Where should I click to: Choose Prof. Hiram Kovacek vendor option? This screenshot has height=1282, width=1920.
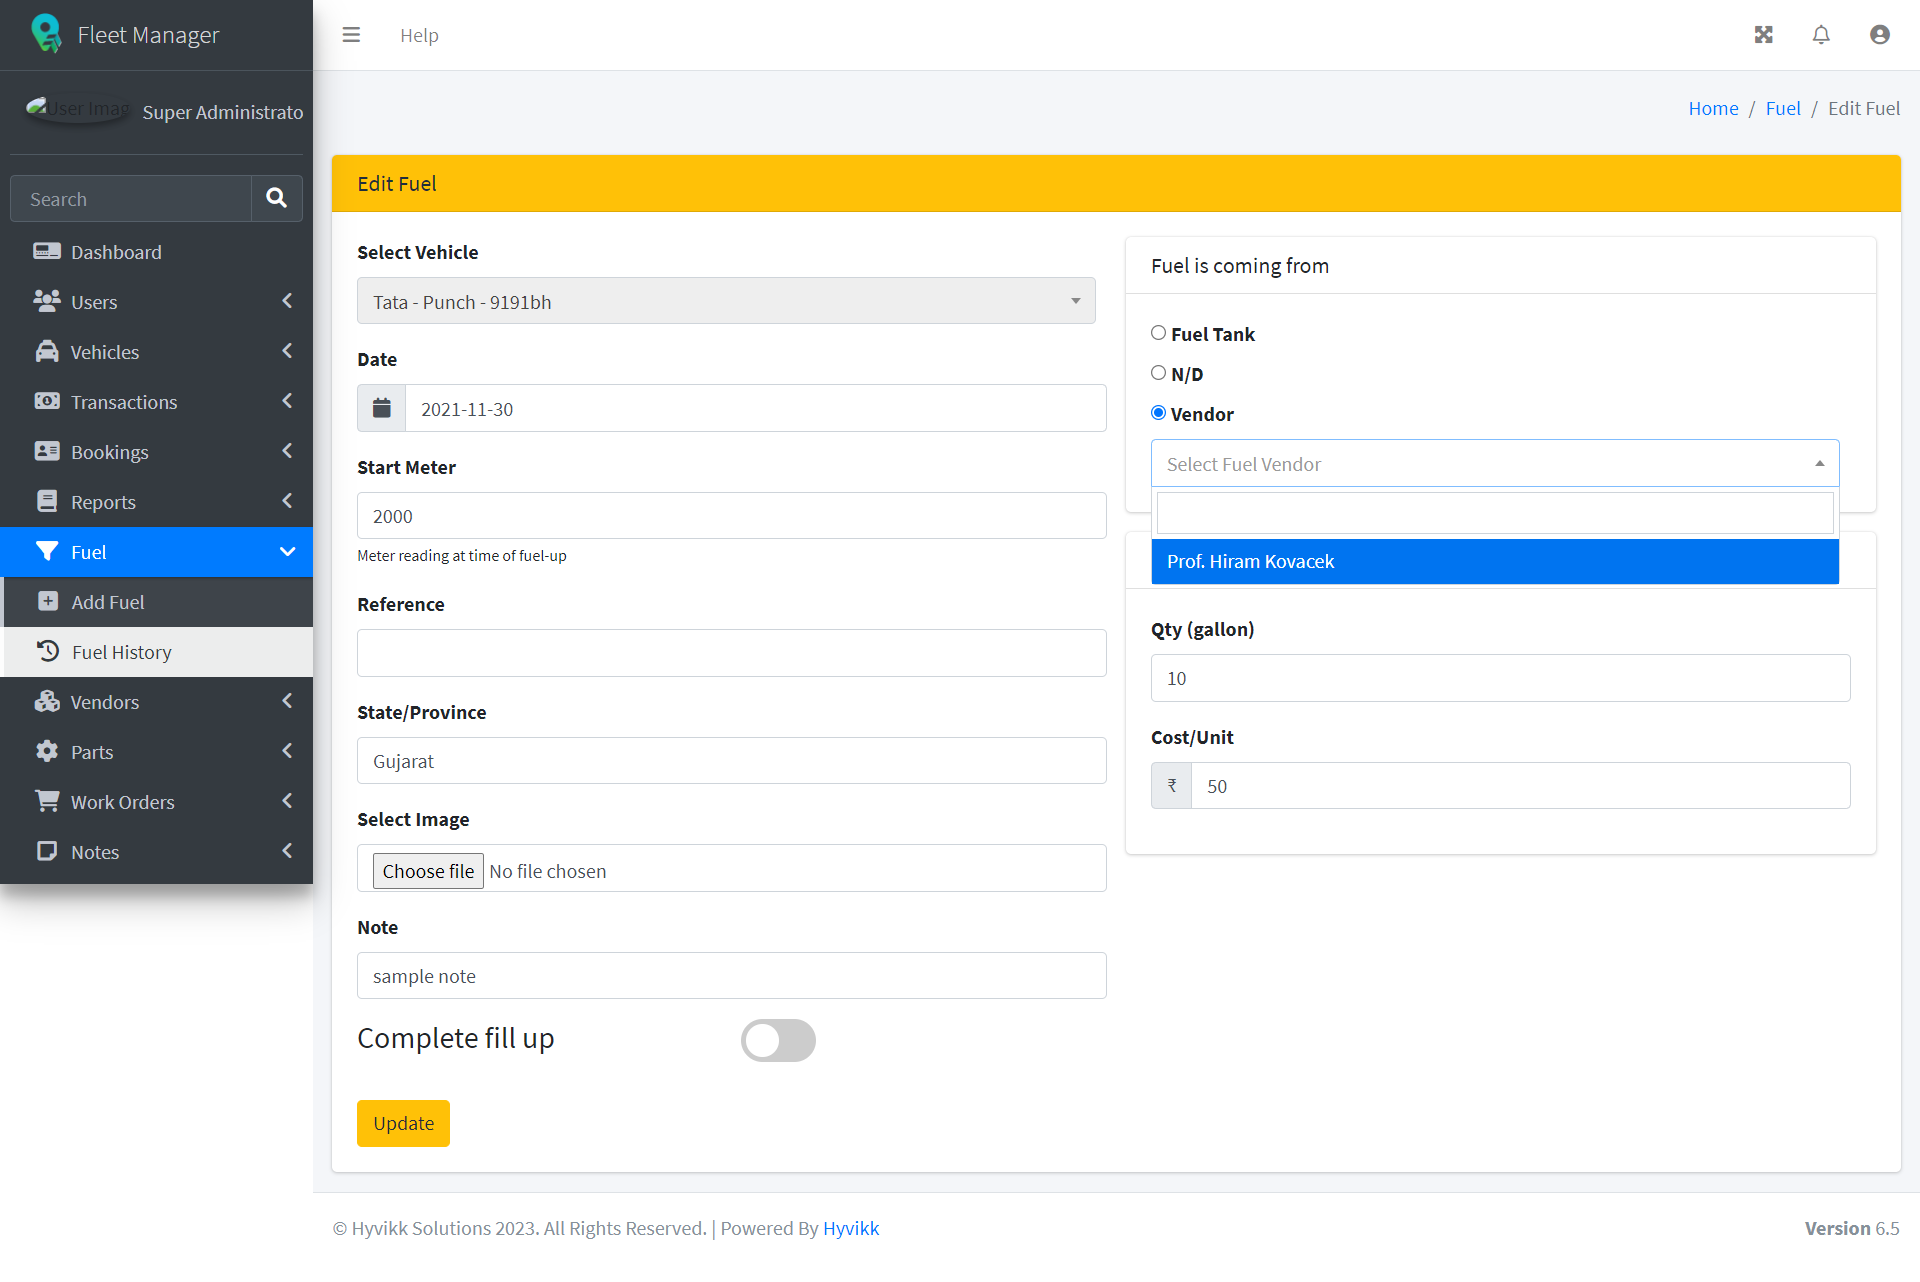[x=1495, y=562]
